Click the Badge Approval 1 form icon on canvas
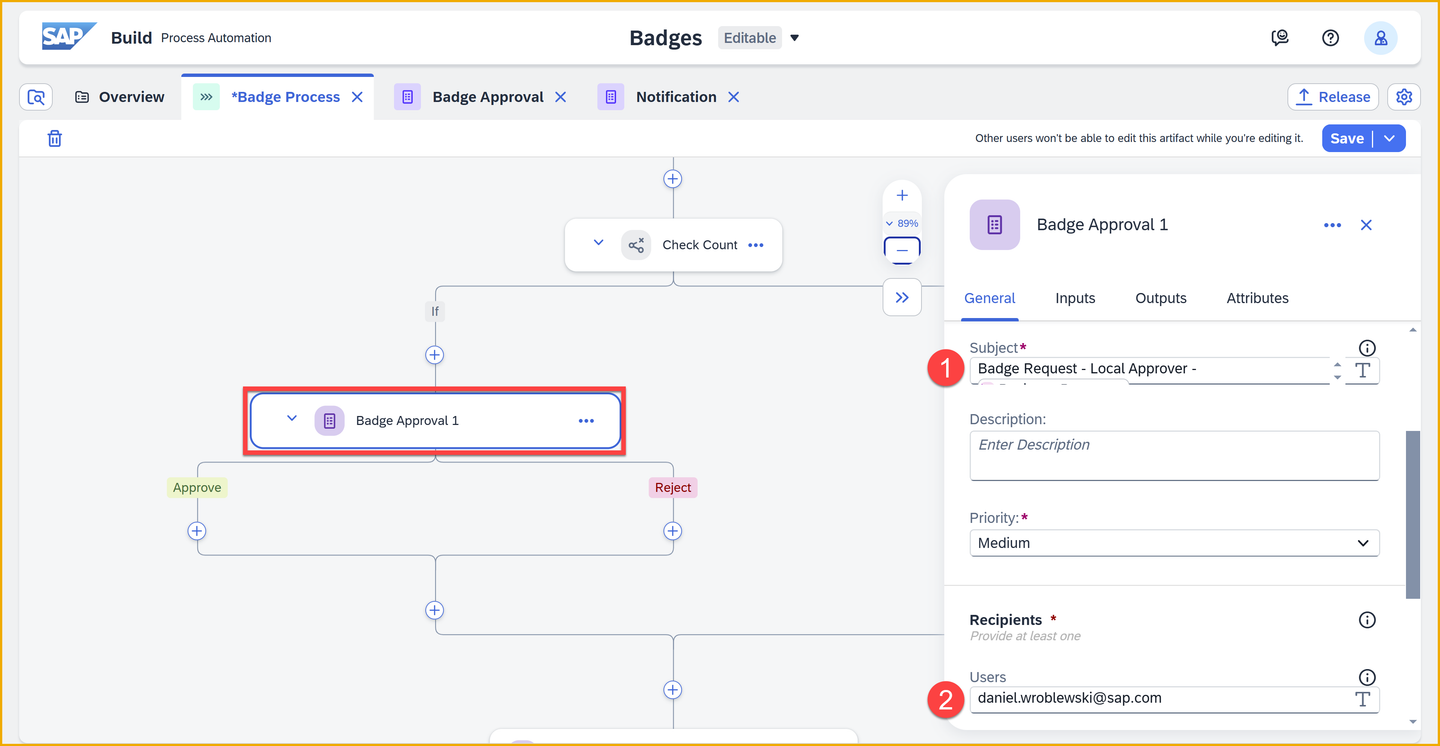Viewport: 1440px width, 746px height. pyautogui.click(x=329, y=421)
